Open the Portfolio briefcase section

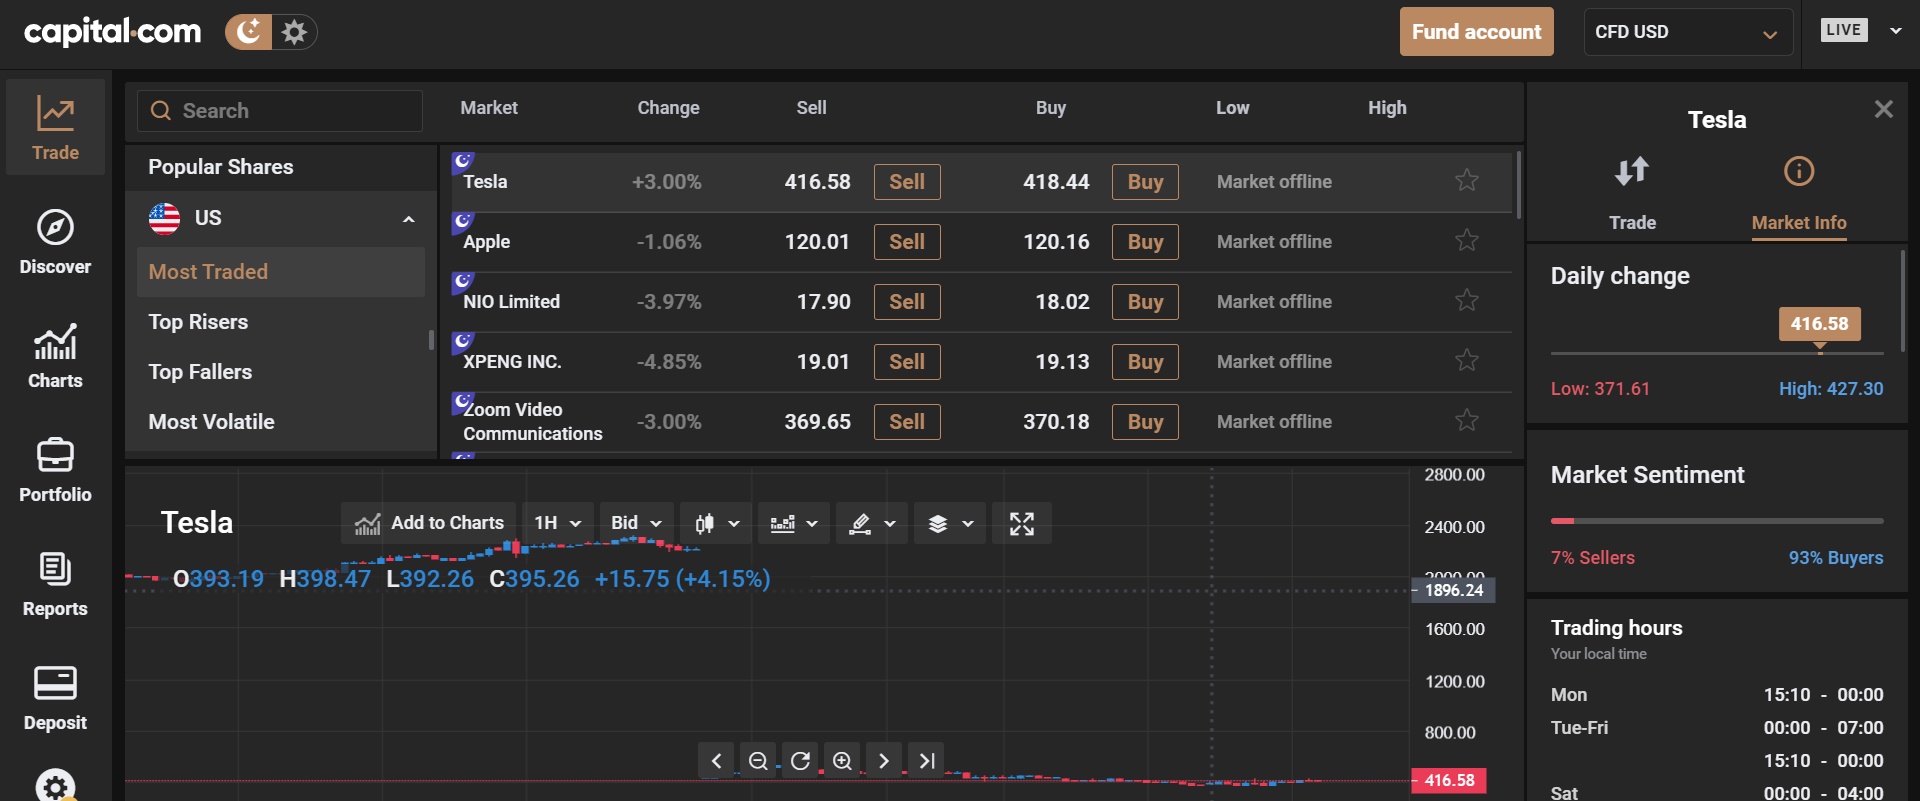coord(56,470)
